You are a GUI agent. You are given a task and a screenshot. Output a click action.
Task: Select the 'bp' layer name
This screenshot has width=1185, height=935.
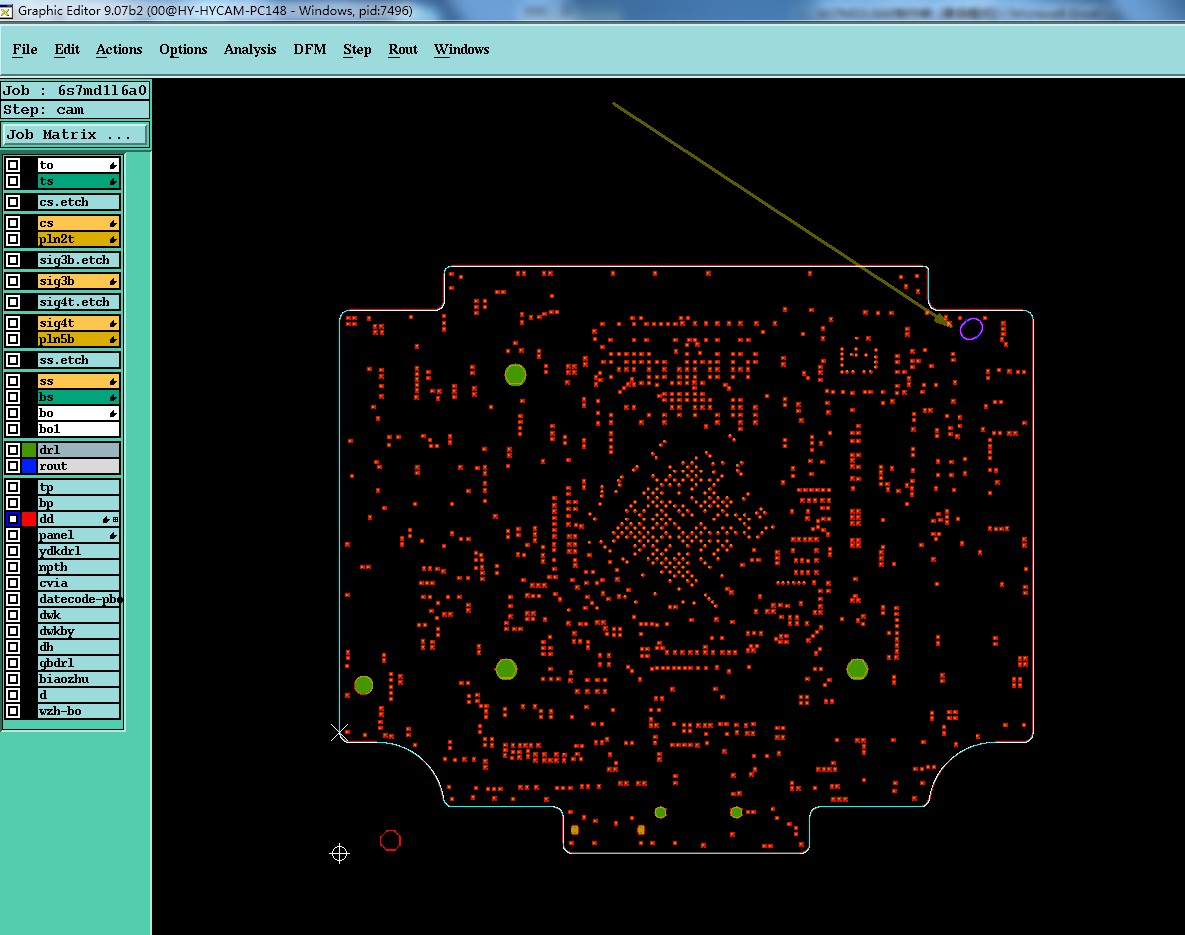tap(46, 503)
